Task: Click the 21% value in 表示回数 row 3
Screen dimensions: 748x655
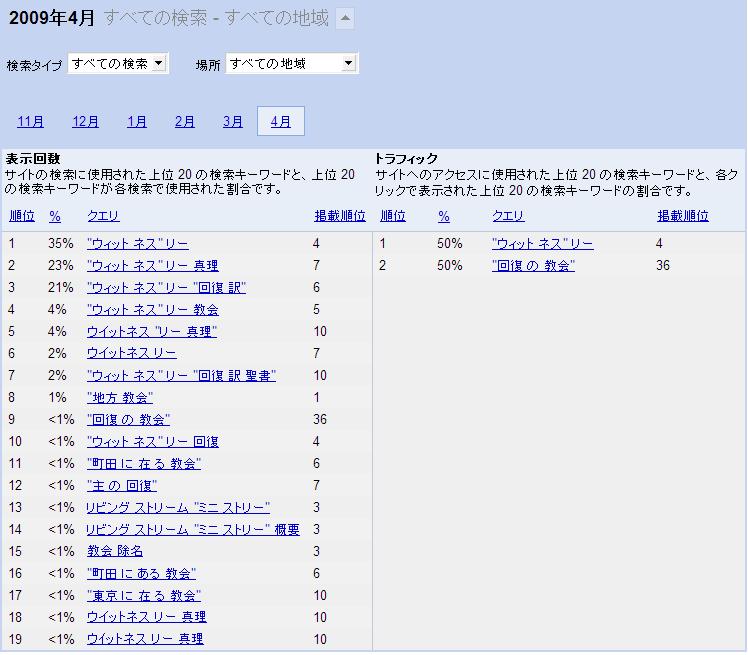Action: click(x=61, y=288)
